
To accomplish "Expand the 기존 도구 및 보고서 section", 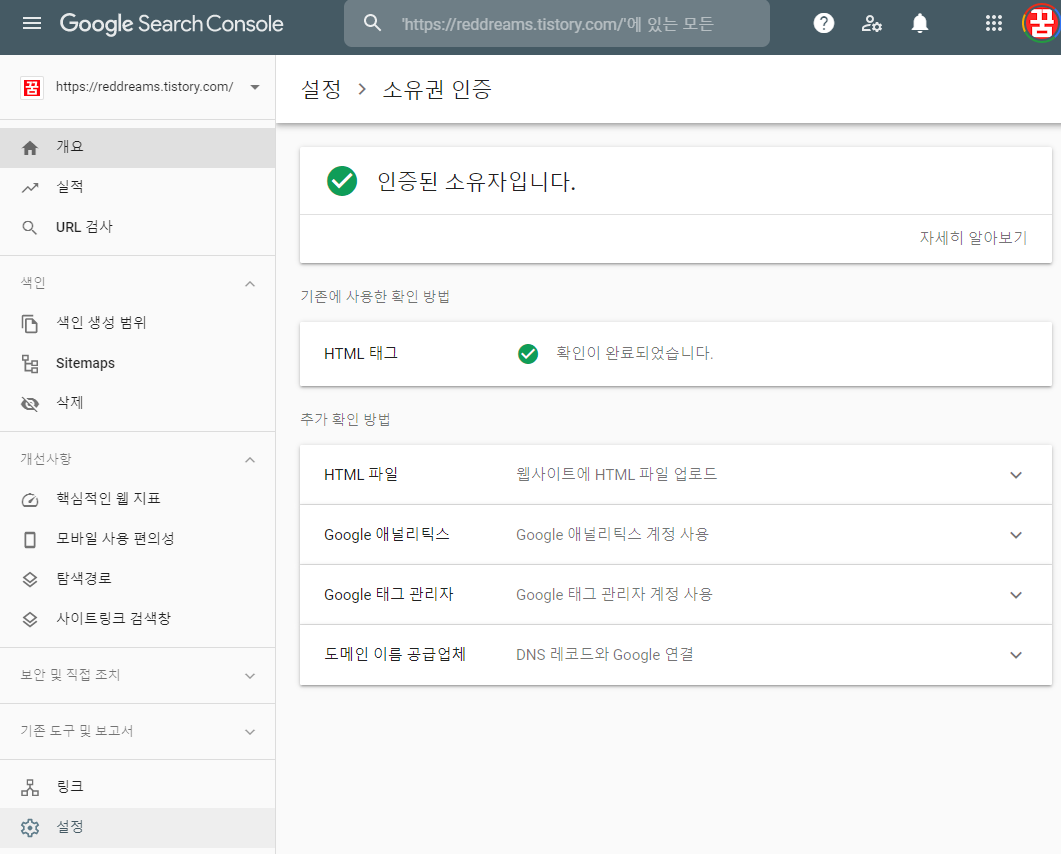I will click(x=250, y=732).
